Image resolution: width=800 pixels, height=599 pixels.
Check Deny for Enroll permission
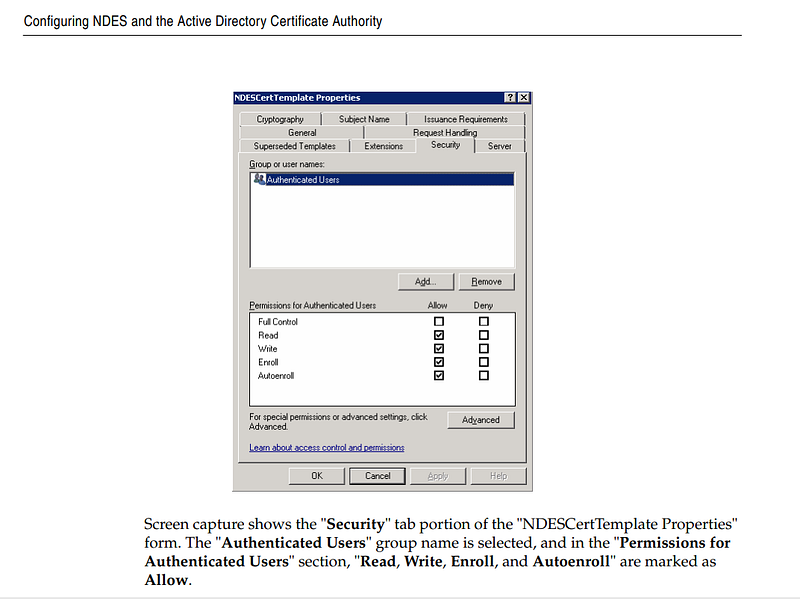[x=484, y=362]
